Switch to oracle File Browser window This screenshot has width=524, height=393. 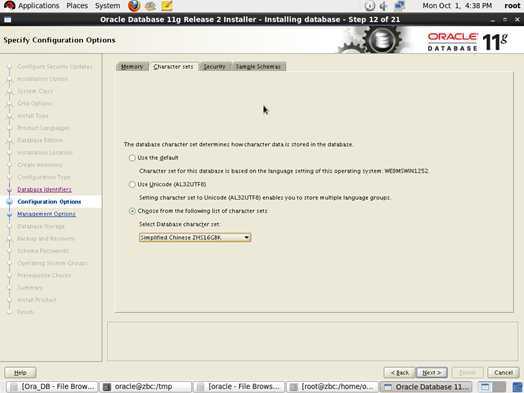[239, 387]
